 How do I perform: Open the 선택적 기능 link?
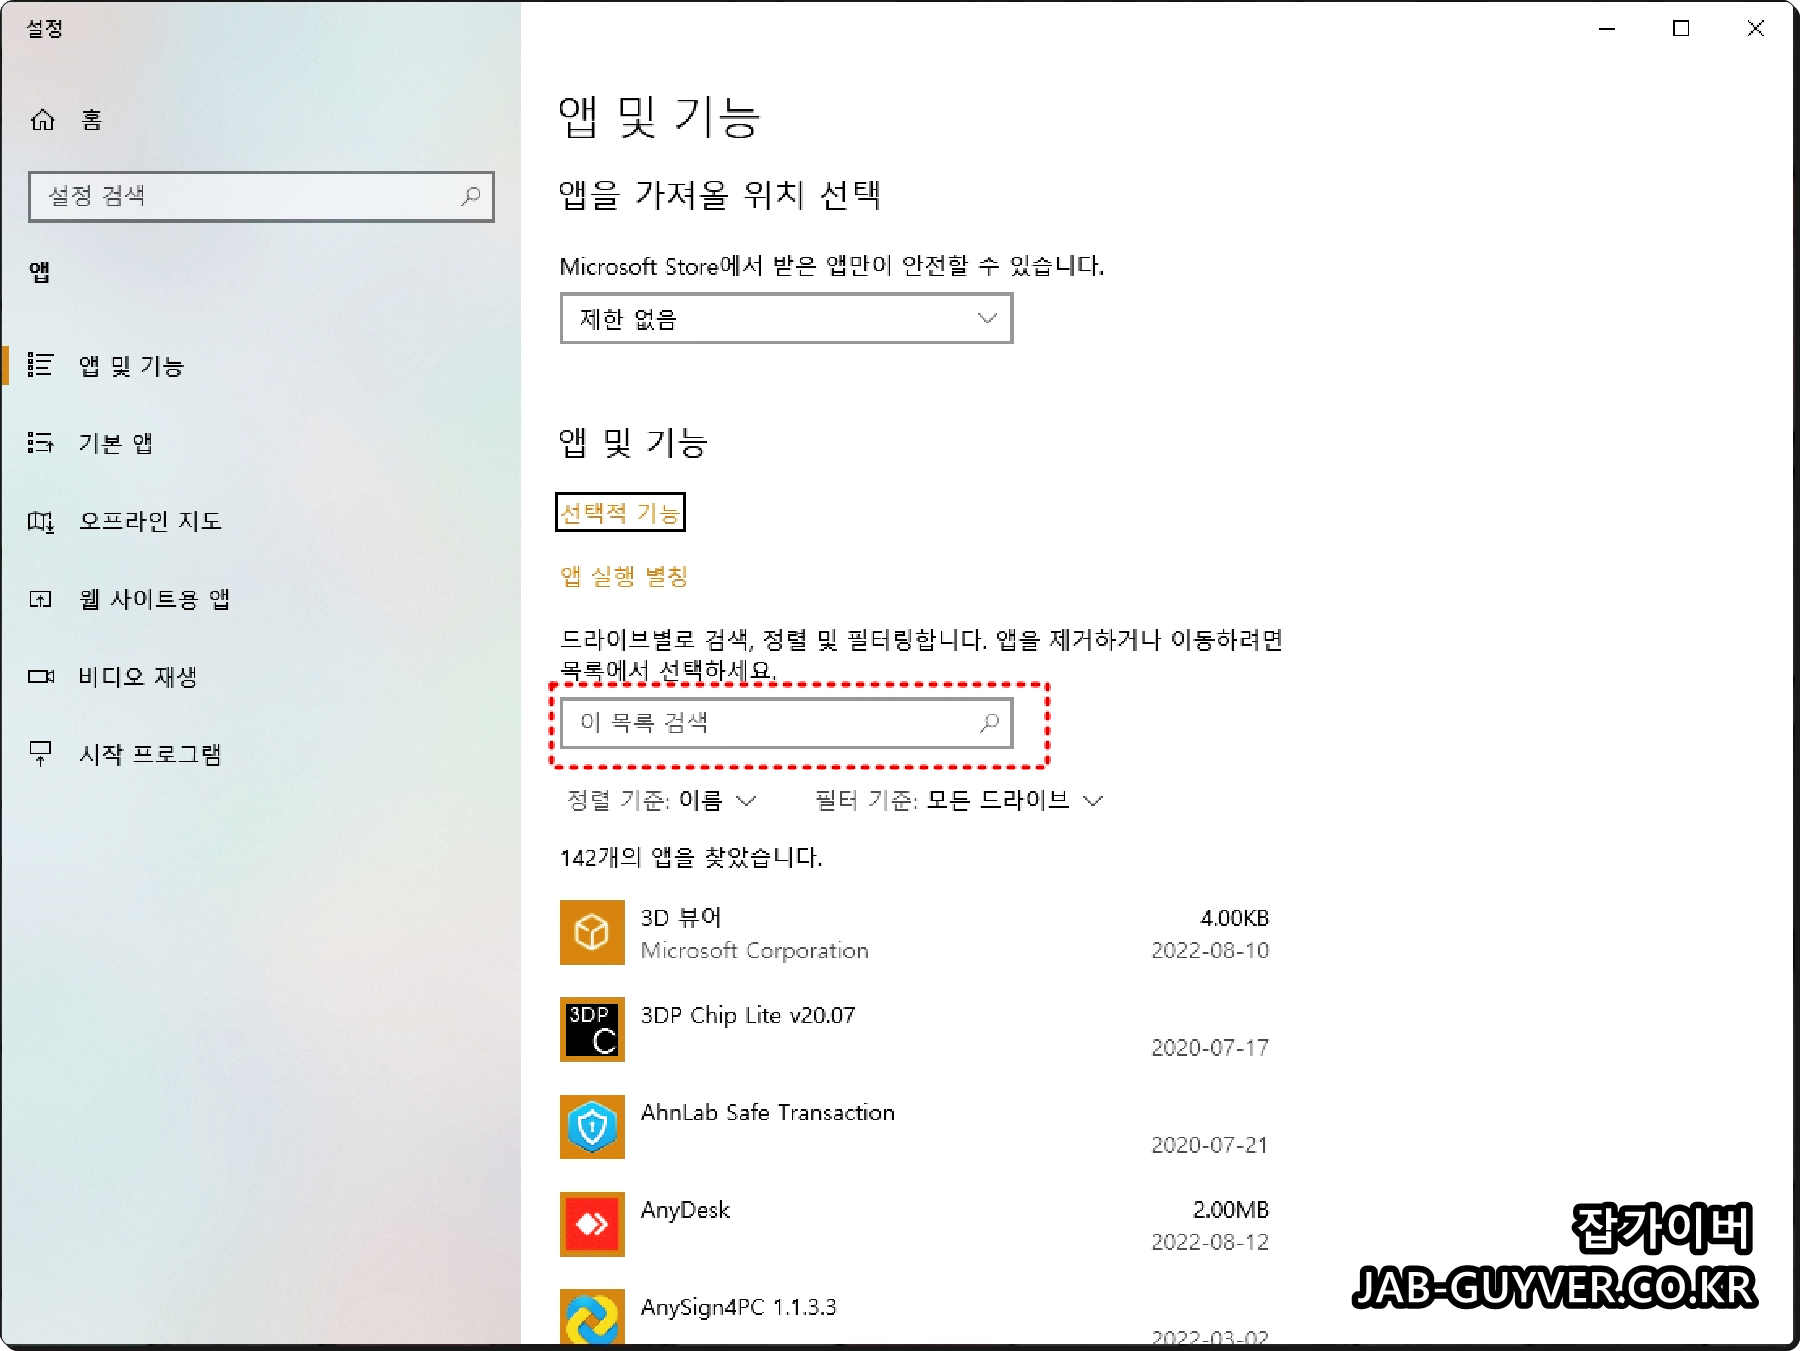pos(620,513)
